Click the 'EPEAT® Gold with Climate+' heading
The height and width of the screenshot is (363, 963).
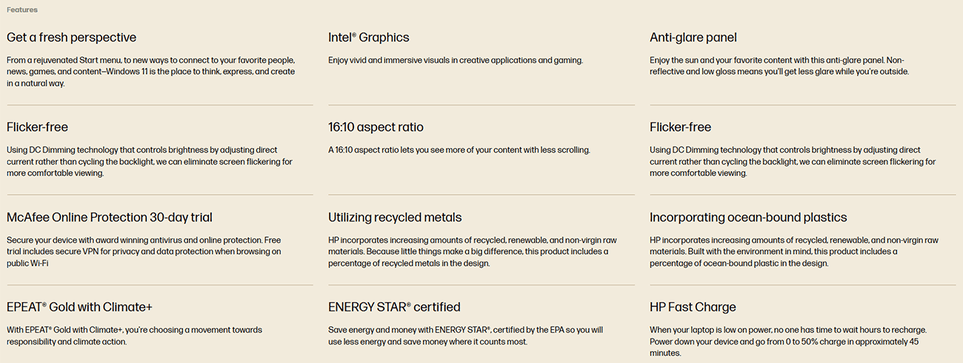coord(80,307)
